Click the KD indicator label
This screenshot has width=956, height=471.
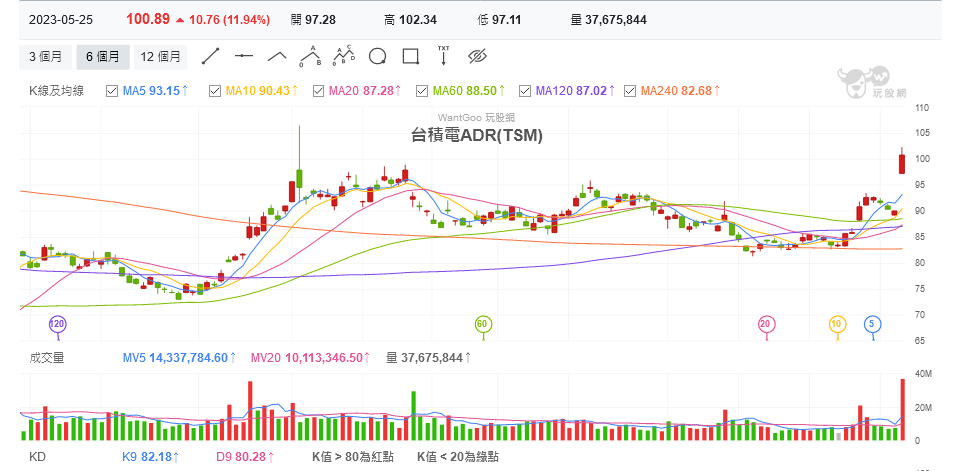tap(38, 456)
